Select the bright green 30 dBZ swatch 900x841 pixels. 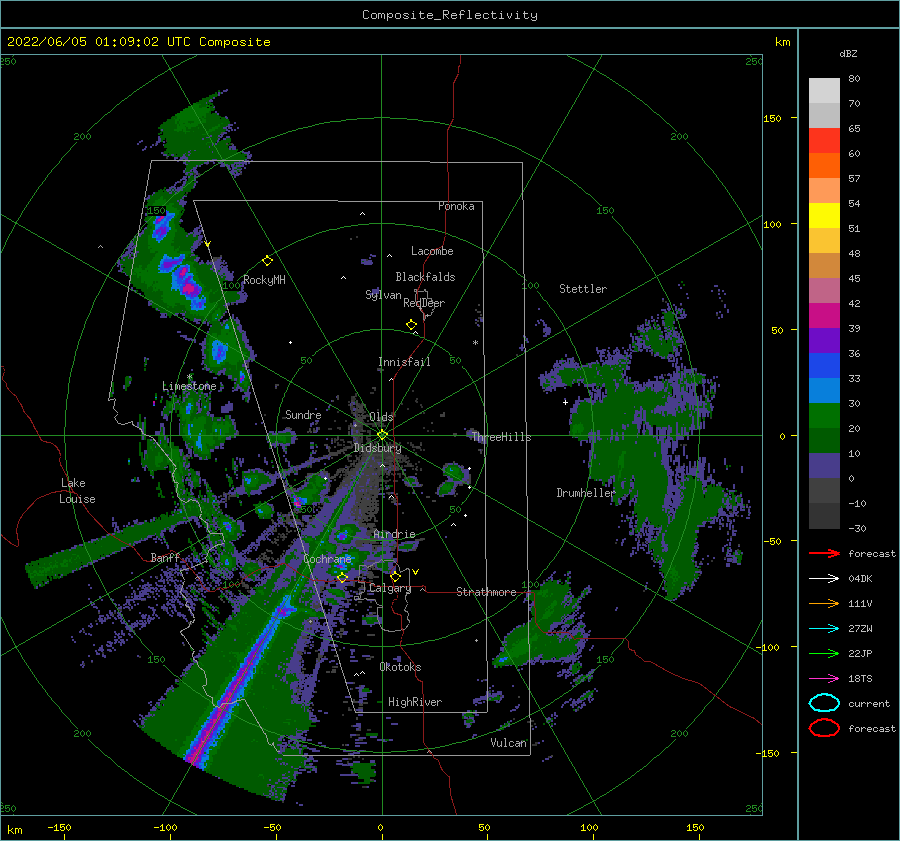[824, 415]
